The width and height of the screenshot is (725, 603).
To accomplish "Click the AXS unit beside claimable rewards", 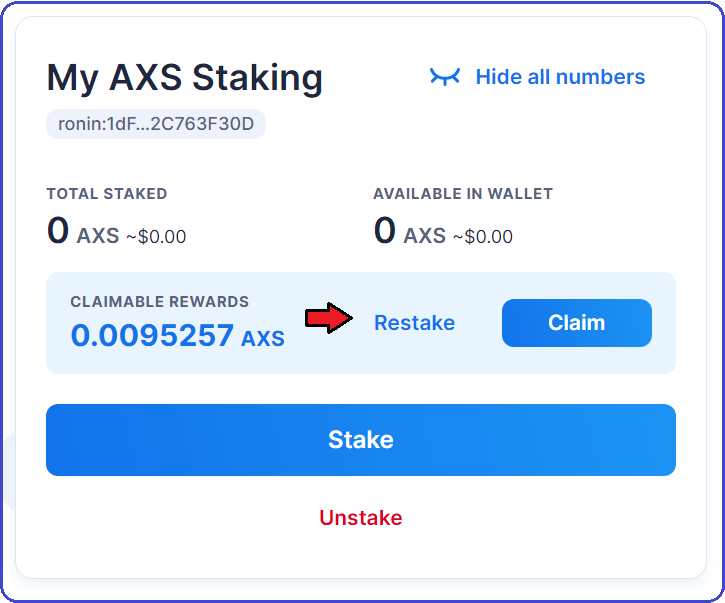I will 263,338.
